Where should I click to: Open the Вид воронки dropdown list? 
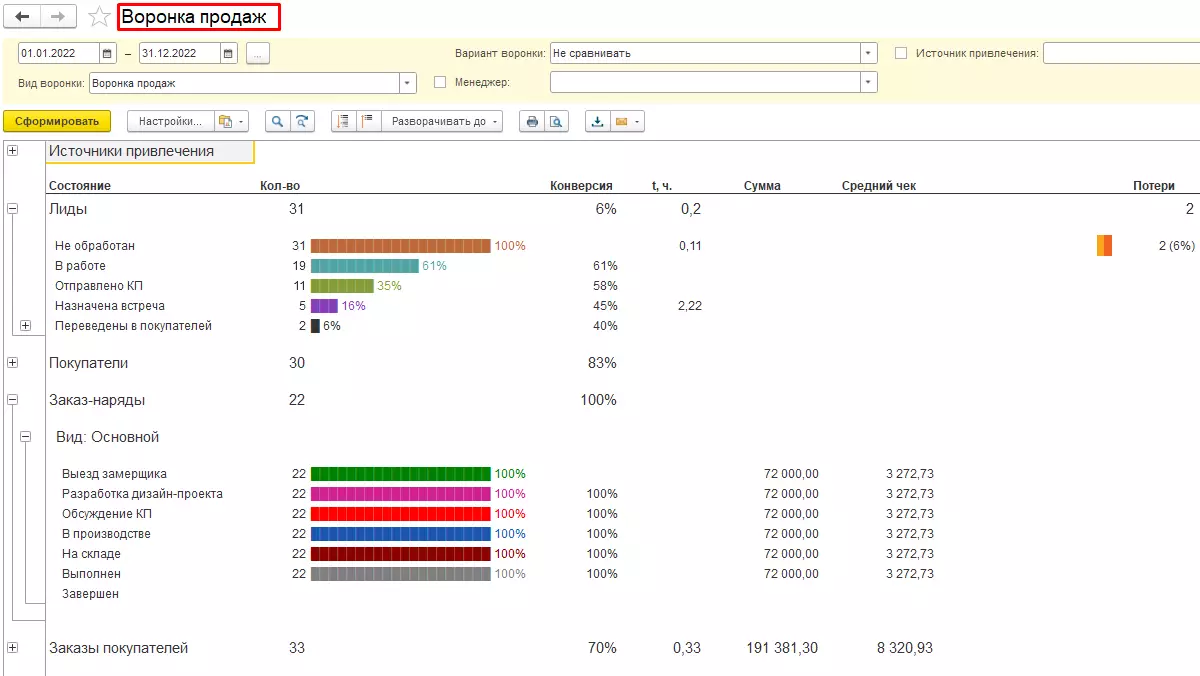(408, 84)
